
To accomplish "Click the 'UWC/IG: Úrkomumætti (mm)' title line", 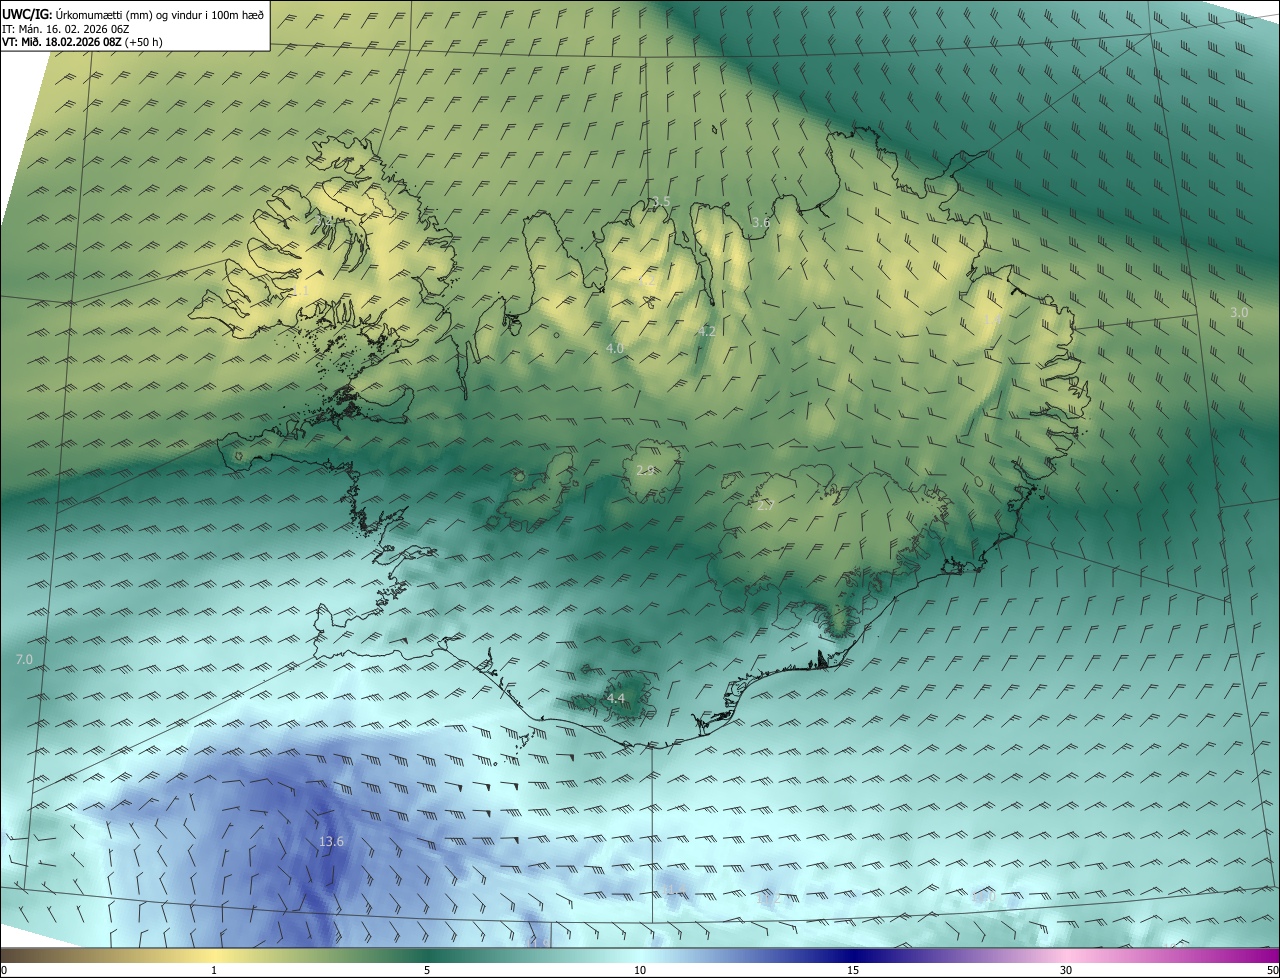I will pyautogui.click(x=133, y=14).
